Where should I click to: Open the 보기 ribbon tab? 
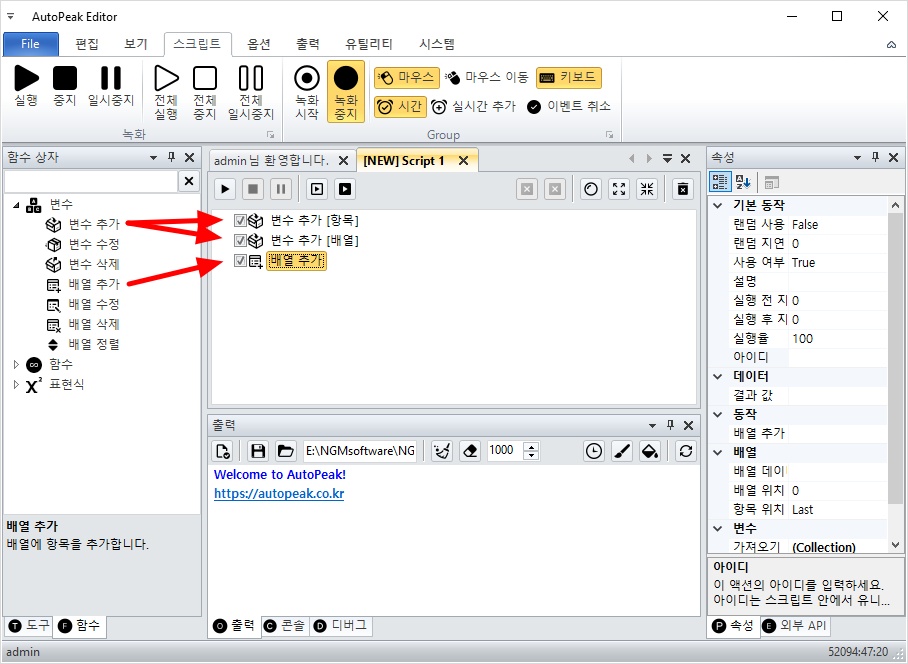coord(136,44)
